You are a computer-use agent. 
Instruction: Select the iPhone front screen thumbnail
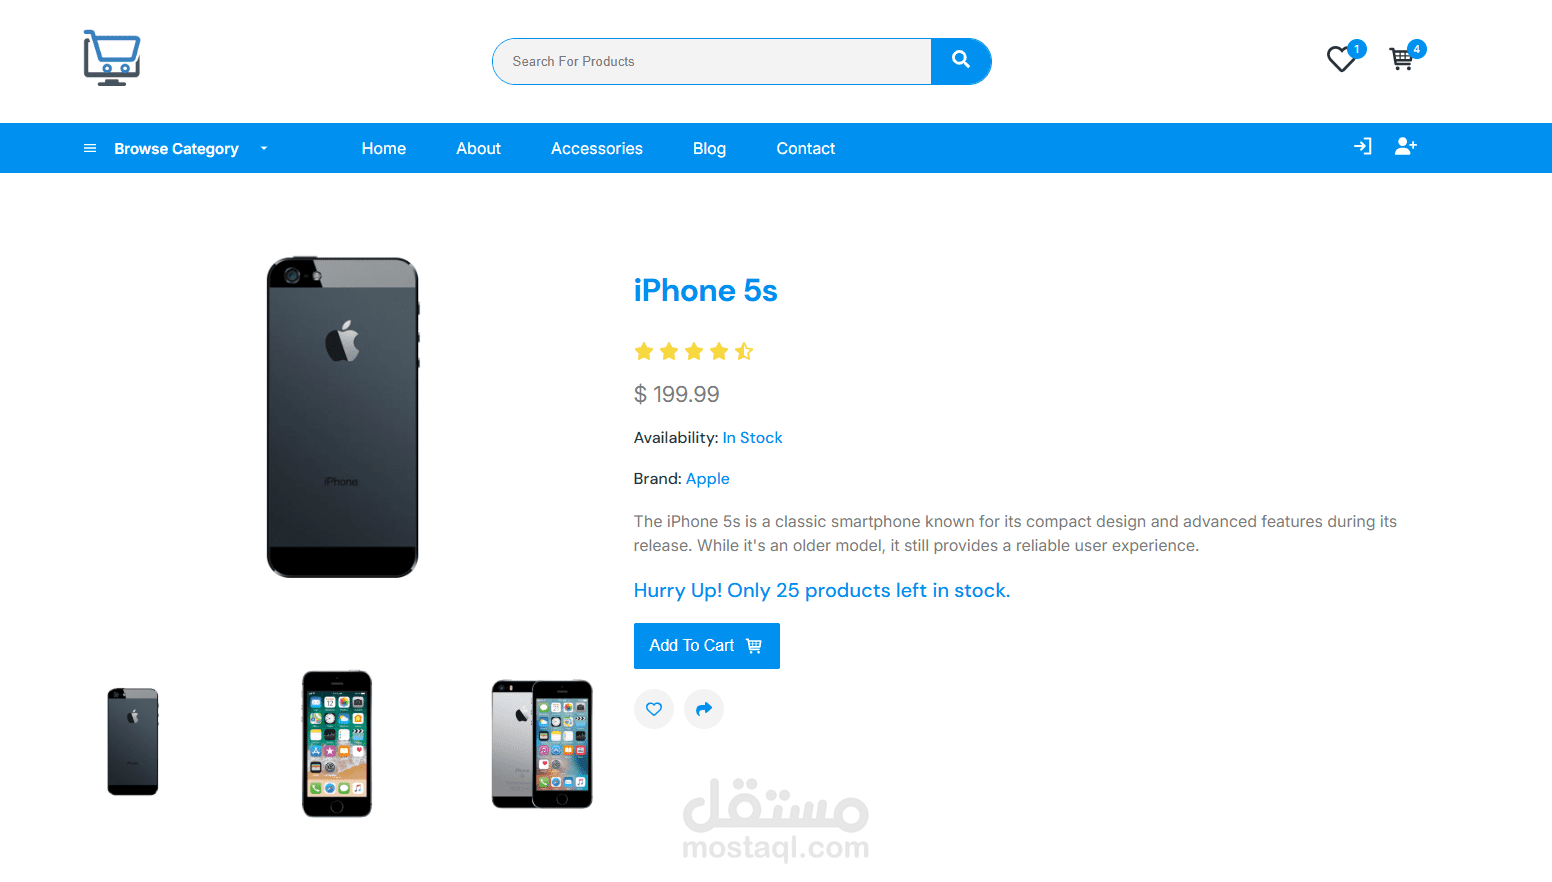[337, 744]
